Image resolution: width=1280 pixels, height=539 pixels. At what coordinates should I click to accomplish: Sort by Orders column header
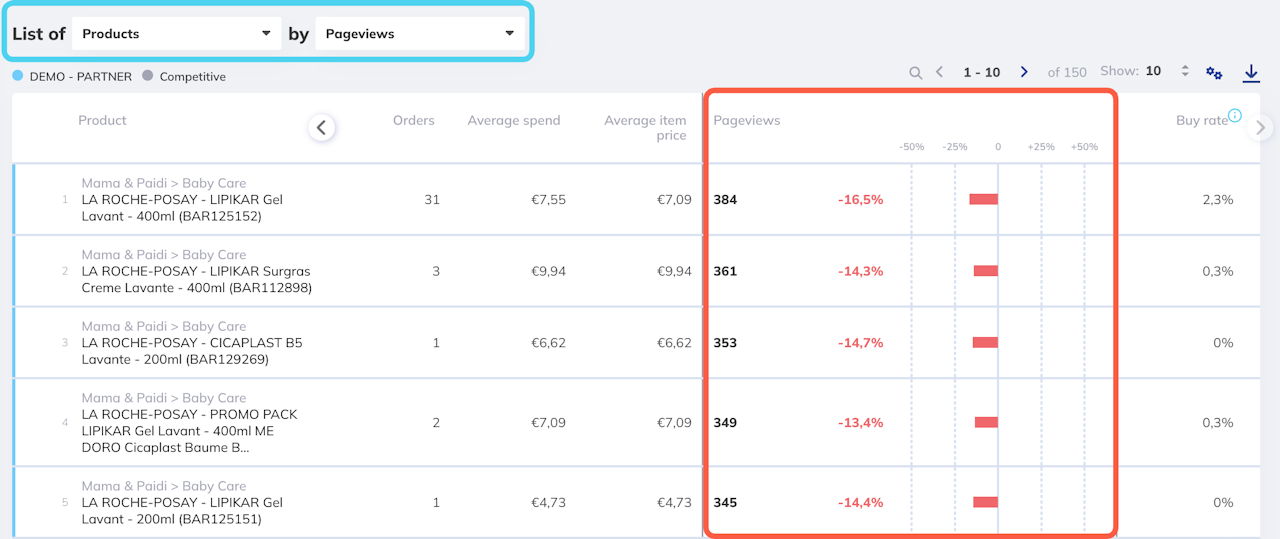coord(413,120)
